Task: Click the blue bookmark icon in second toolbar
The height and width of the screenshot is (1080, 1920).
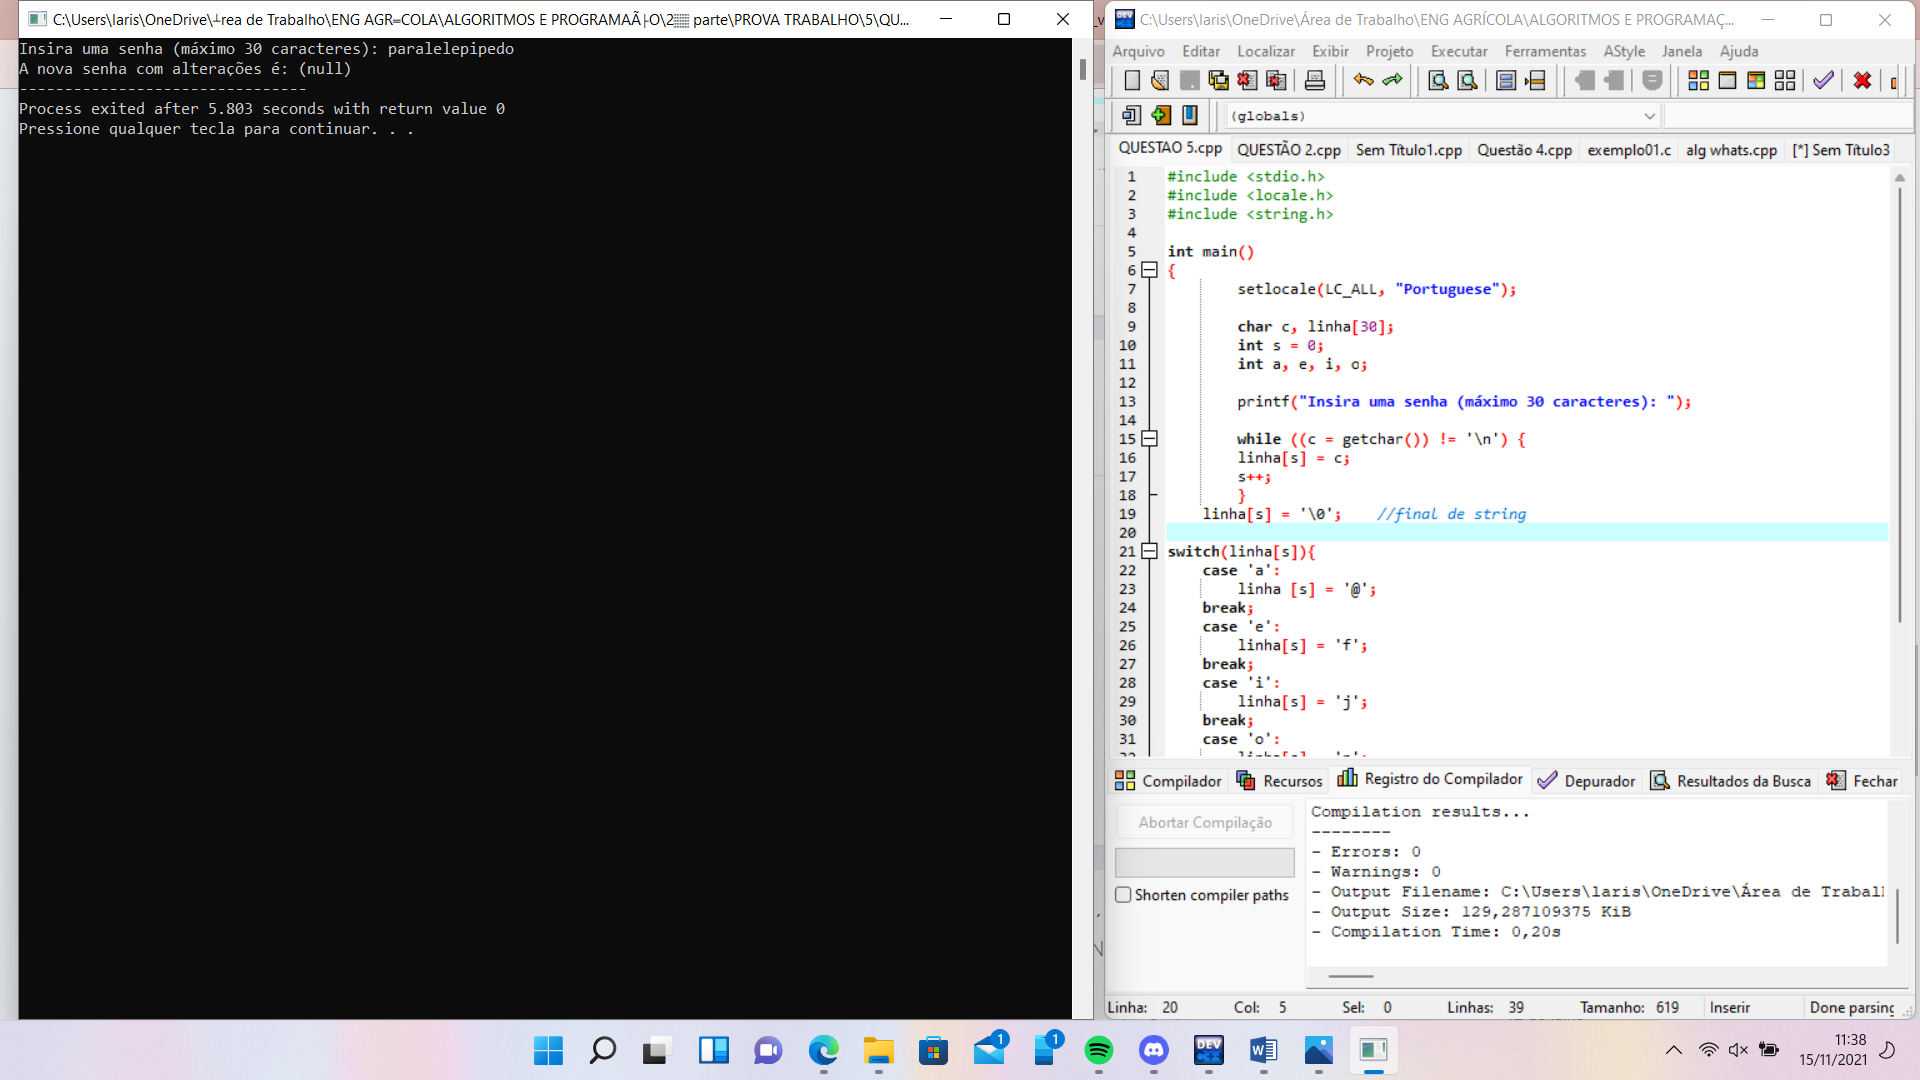Action: click(x=1190, y=116)
